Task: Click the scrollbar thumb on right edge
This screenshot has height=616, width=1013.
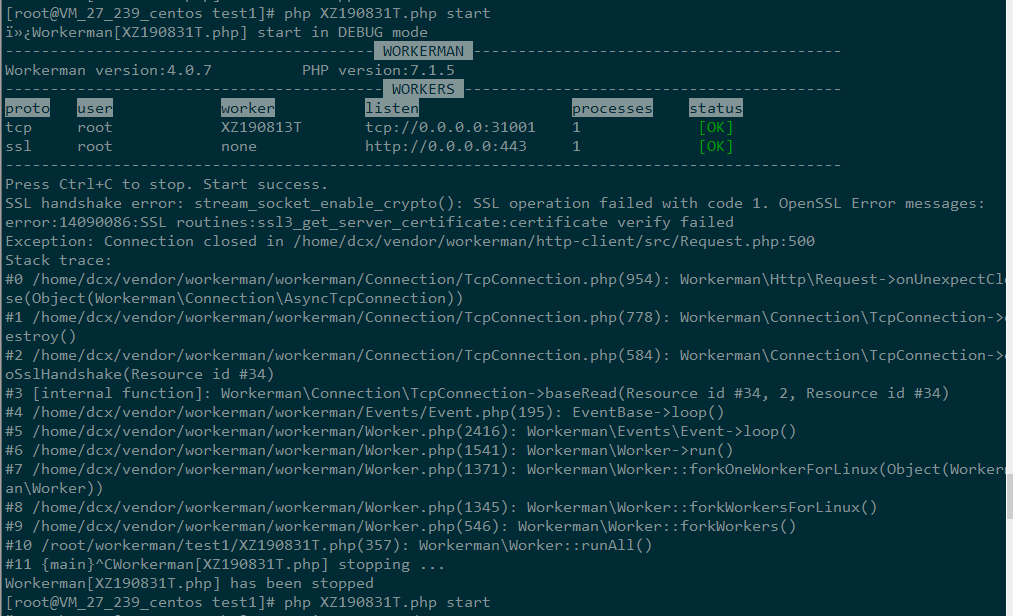Action: tap(1009, 497)
